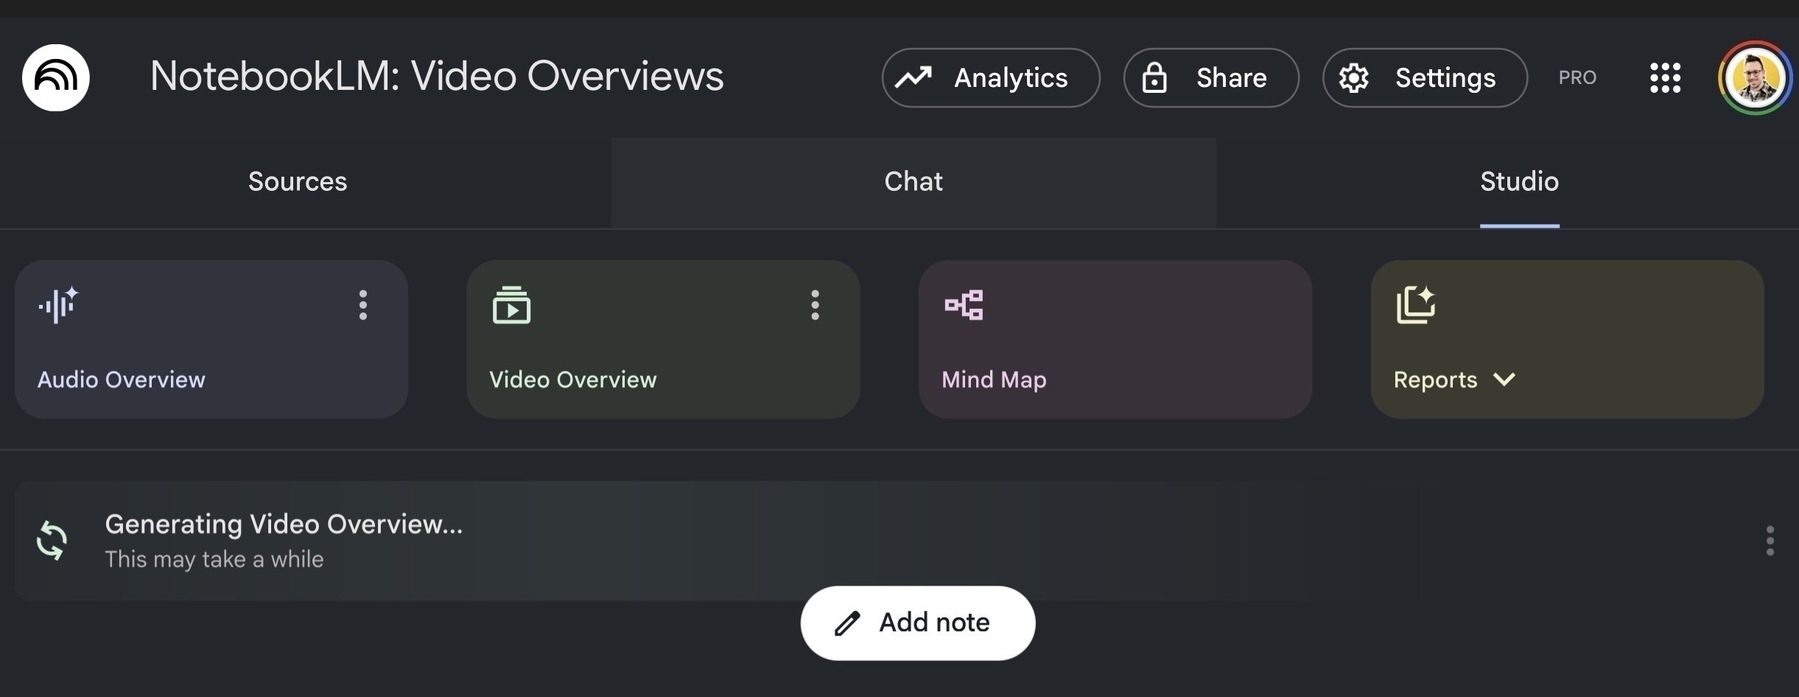
Task: Click the Reports sparkle icon
Action: pyautogui.click(x=1415, y=305)
